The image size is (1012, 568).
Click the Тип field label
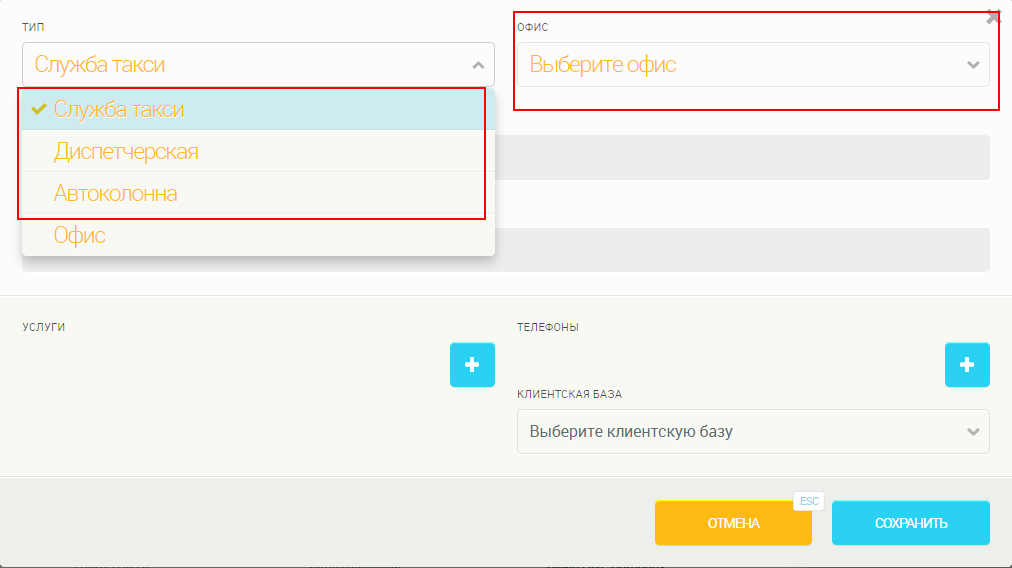(x=33, y=27)
